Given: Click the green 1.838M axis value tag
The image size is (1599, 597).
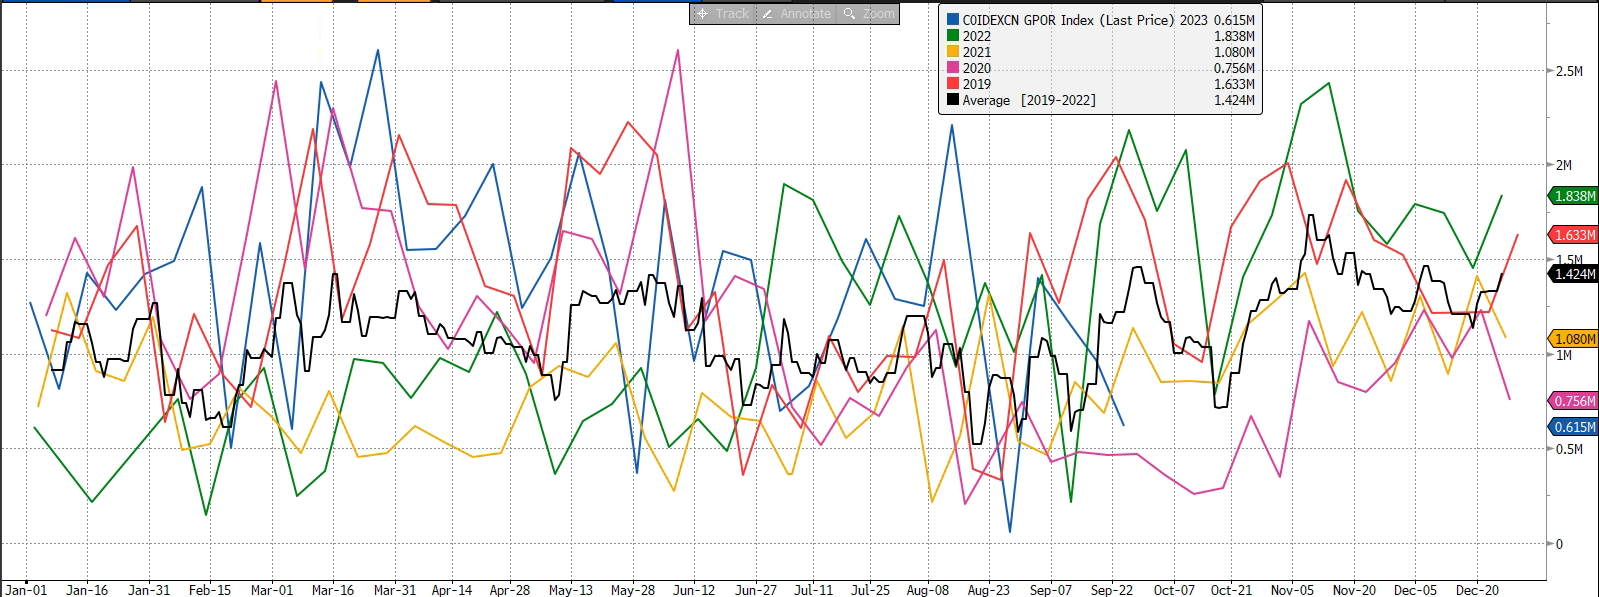Looking at the screenshot, I should [x=1574, y=196].
